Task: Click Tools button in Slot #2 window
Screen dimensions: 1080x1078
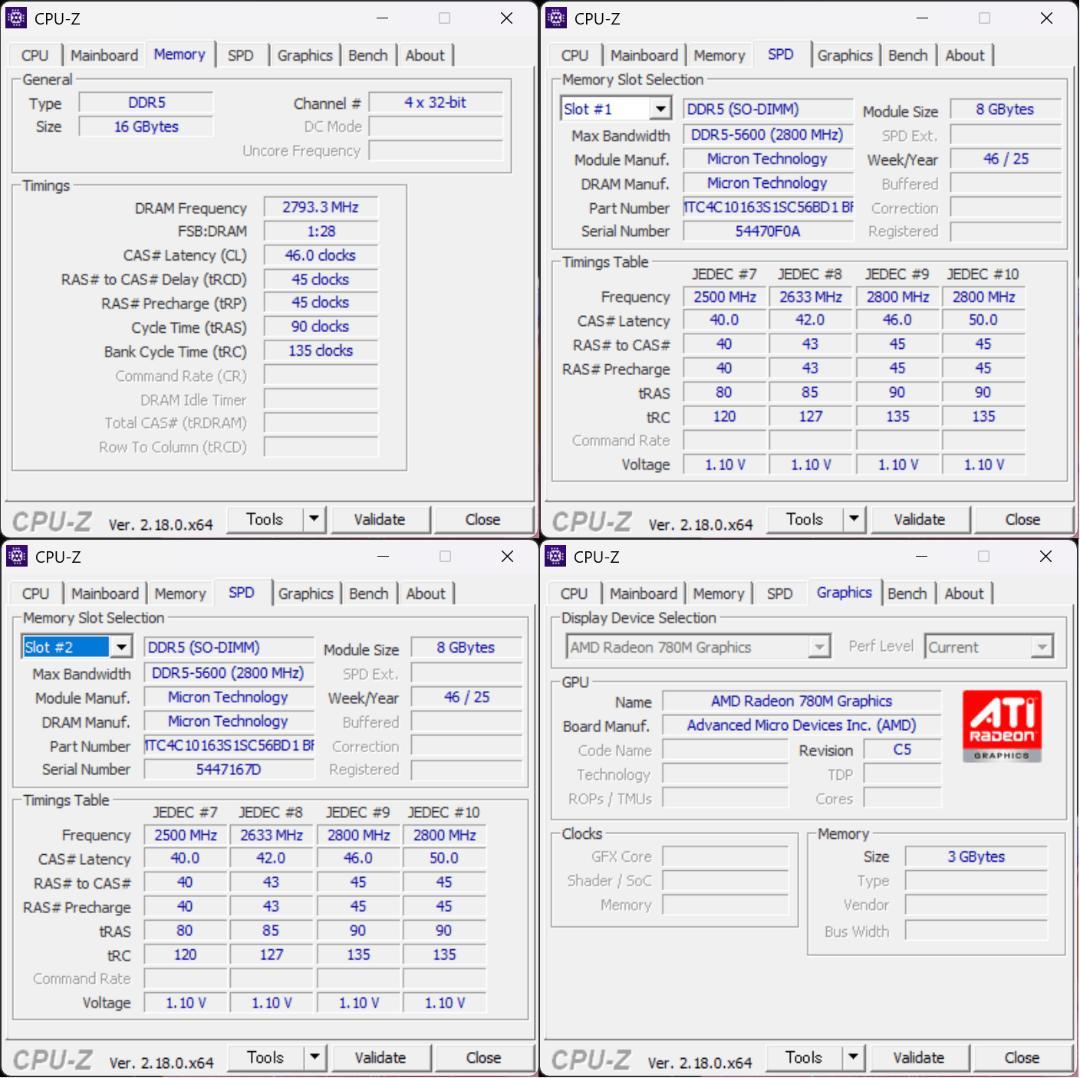Action: click(x=266, y=1057)
